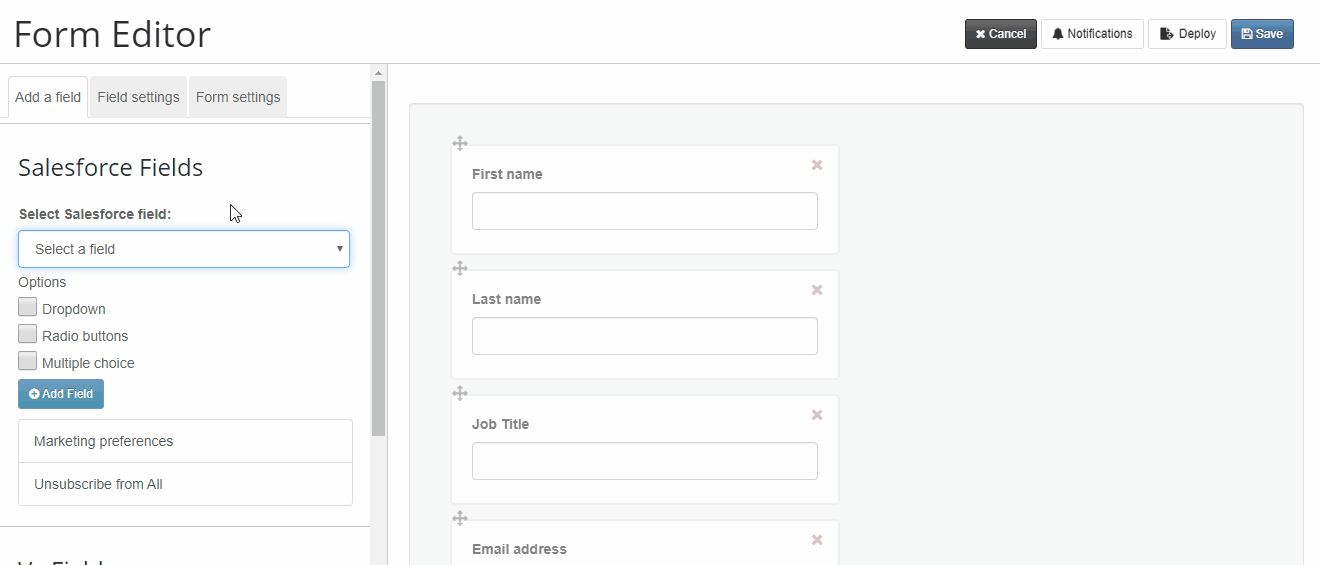Click the move handle above First name field

pyautogui.click(x=460, y=143)
